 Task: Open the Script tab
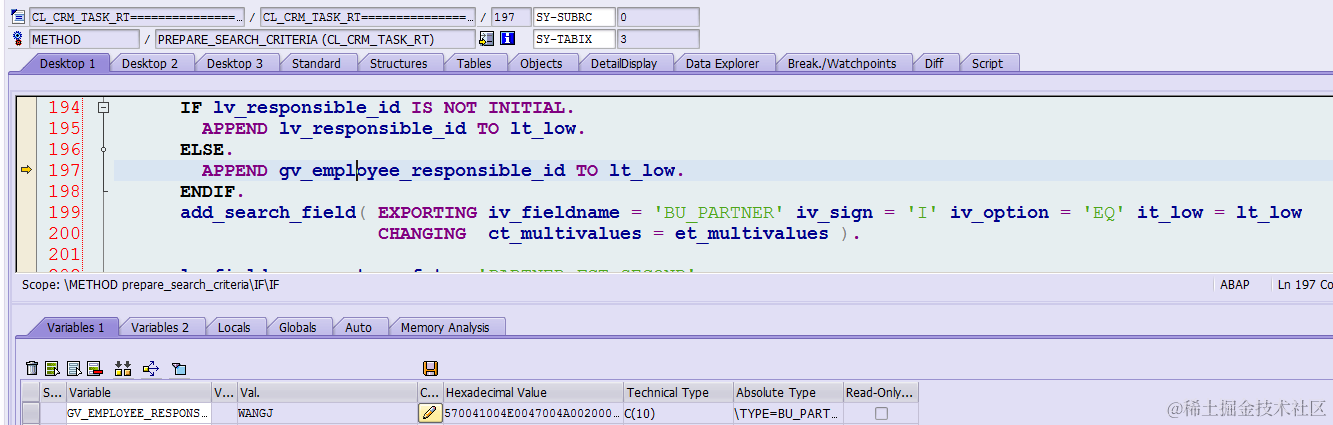[x=987, y=63]
